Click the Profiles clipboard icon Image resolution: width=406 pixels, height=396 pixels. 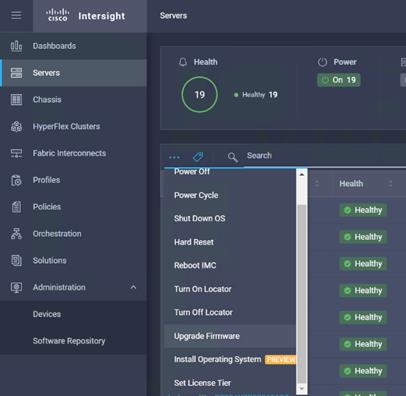[16, 180]
